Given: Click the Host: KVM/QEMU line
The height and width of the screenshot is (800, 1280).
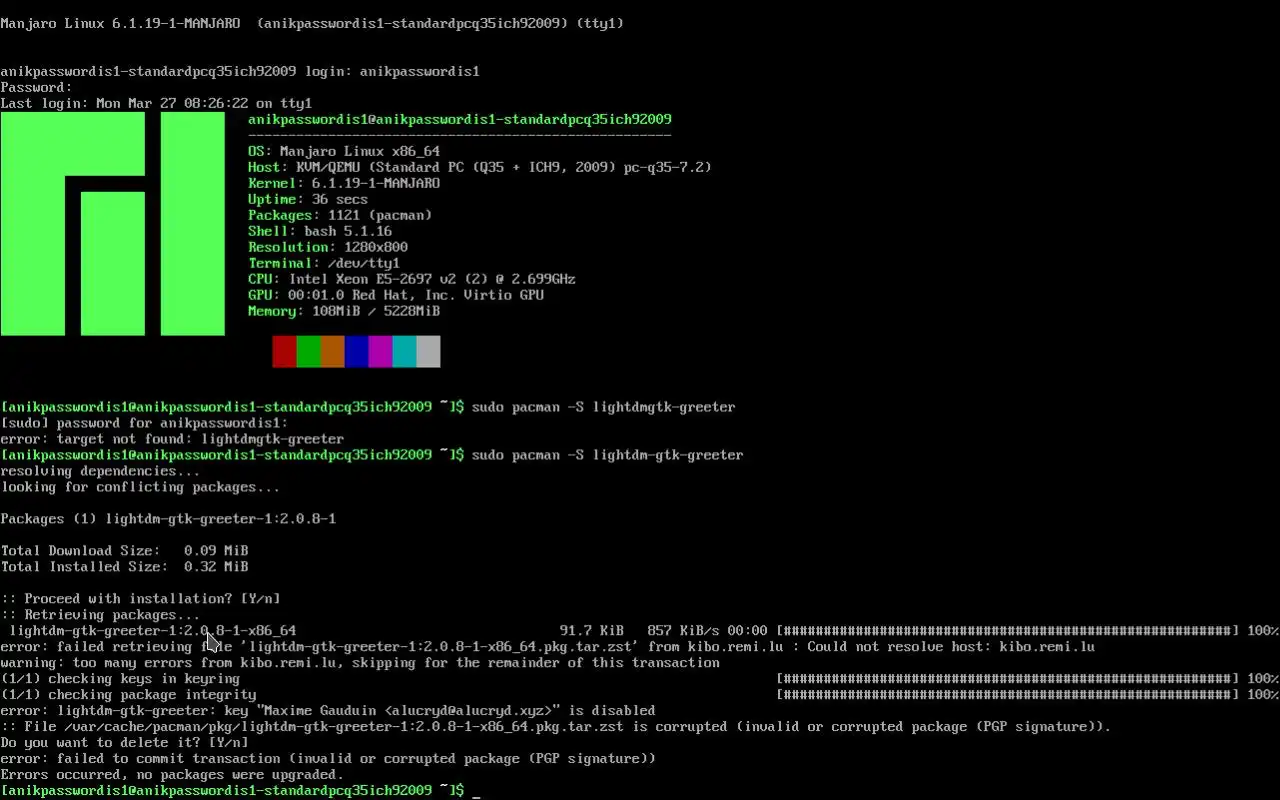Looking at the screenshot, I should click(x=480, y=167).
